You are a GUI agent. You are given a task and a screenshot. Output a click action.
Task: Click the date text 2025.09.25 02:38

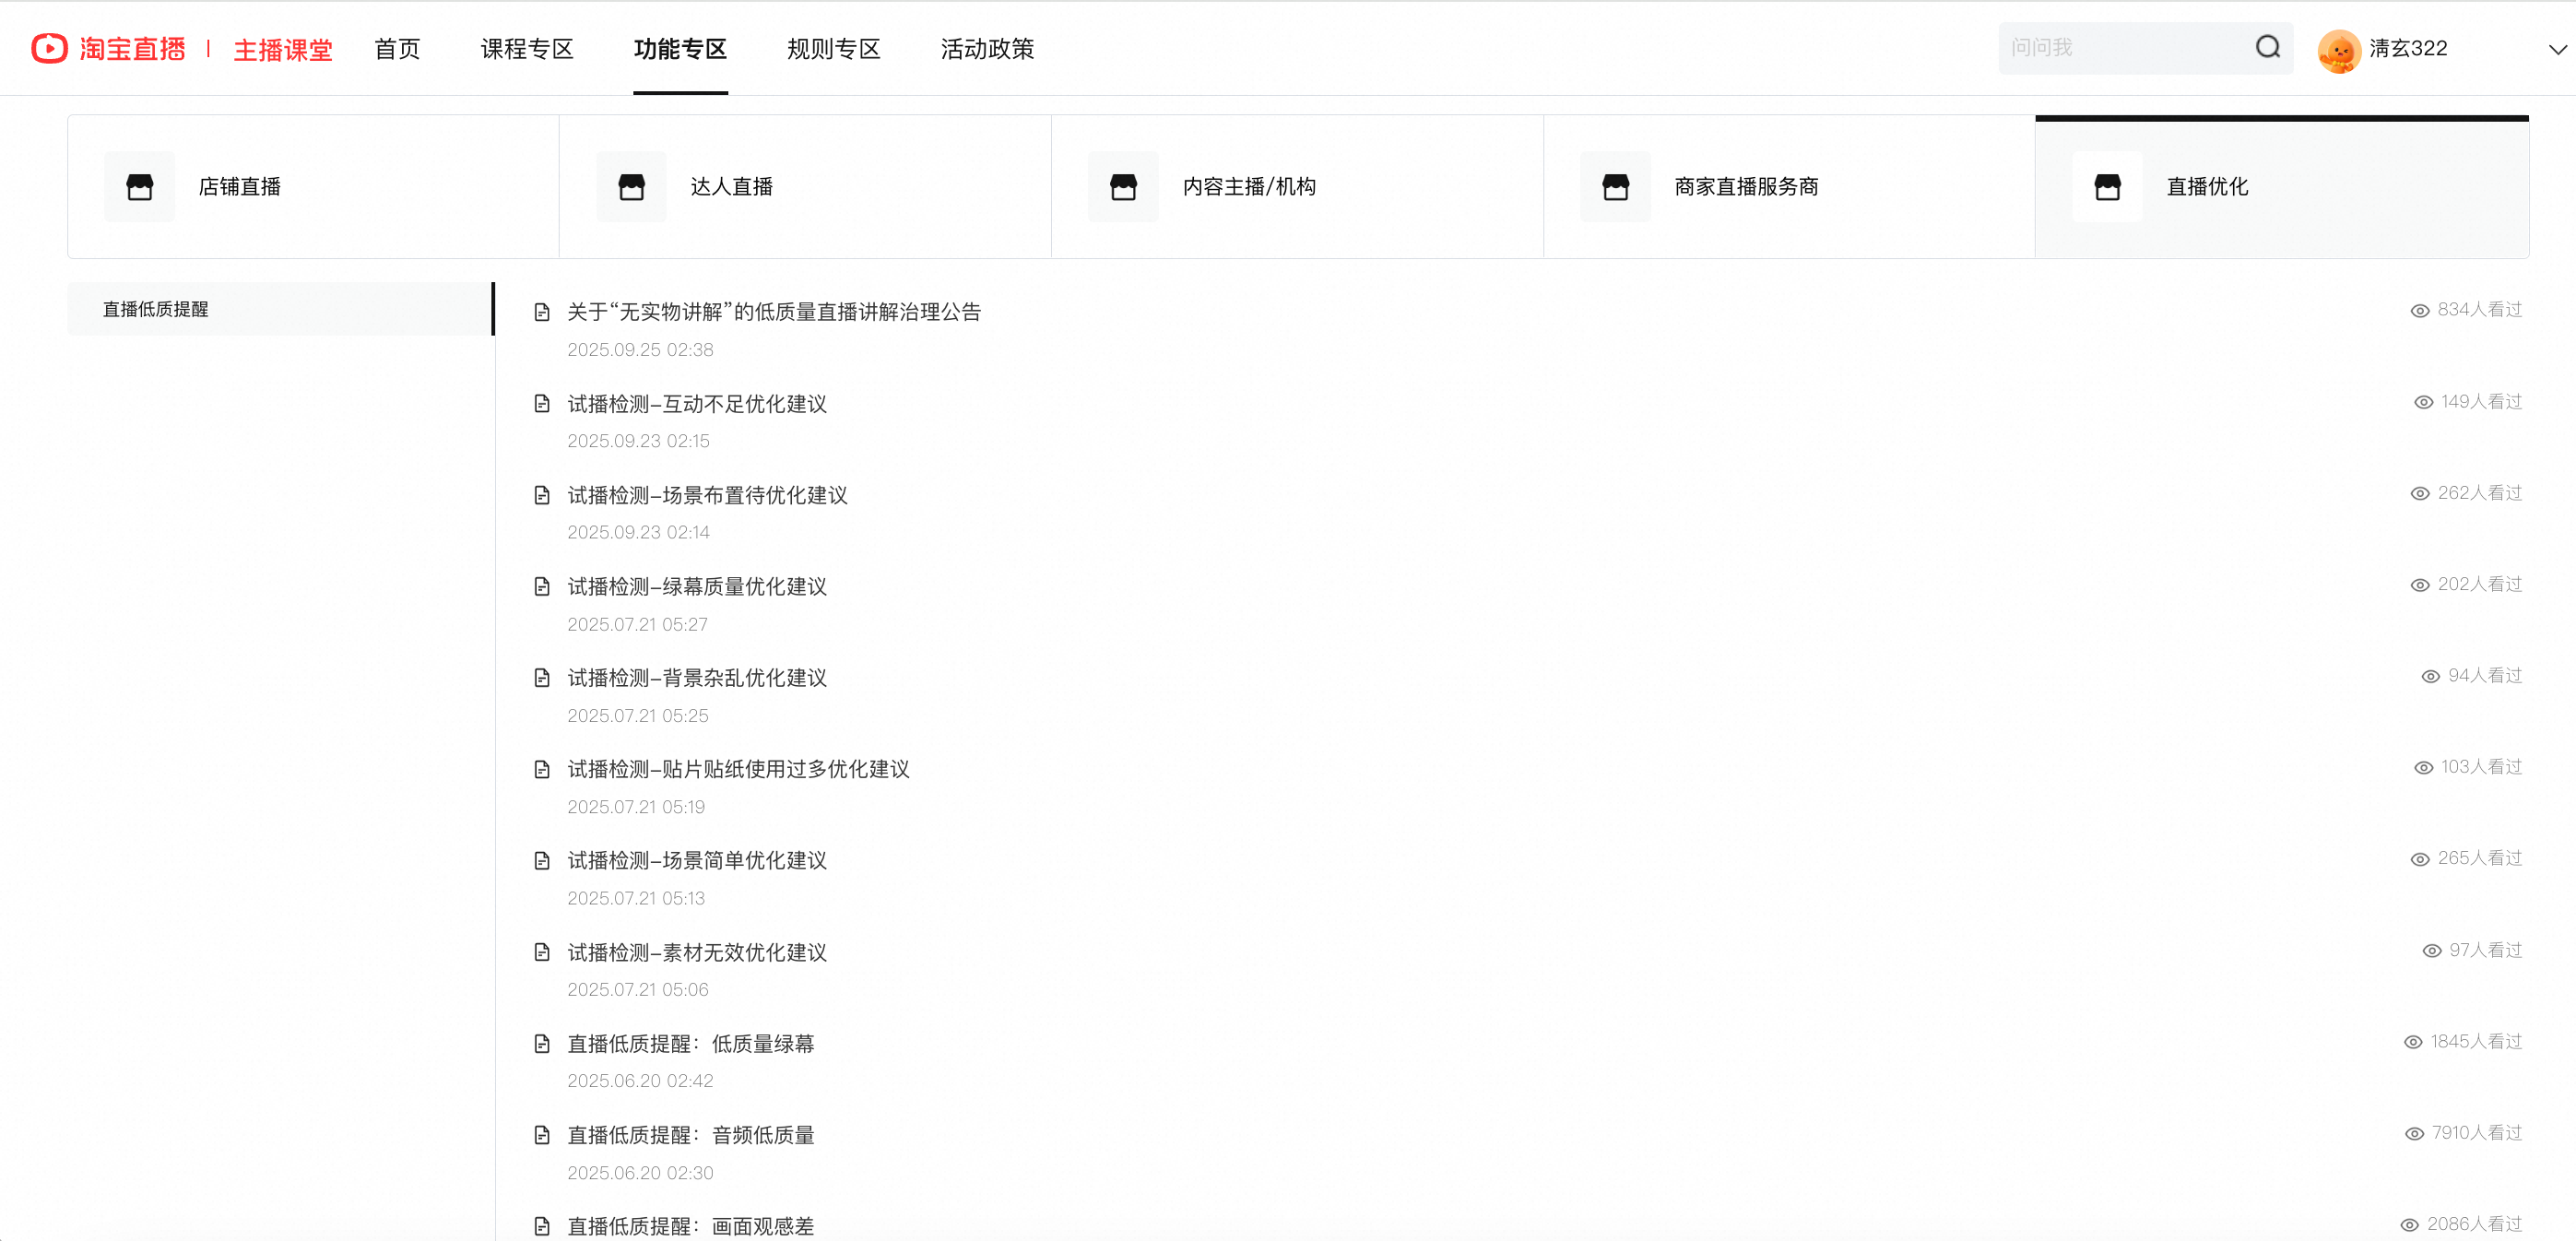[640, 350]
